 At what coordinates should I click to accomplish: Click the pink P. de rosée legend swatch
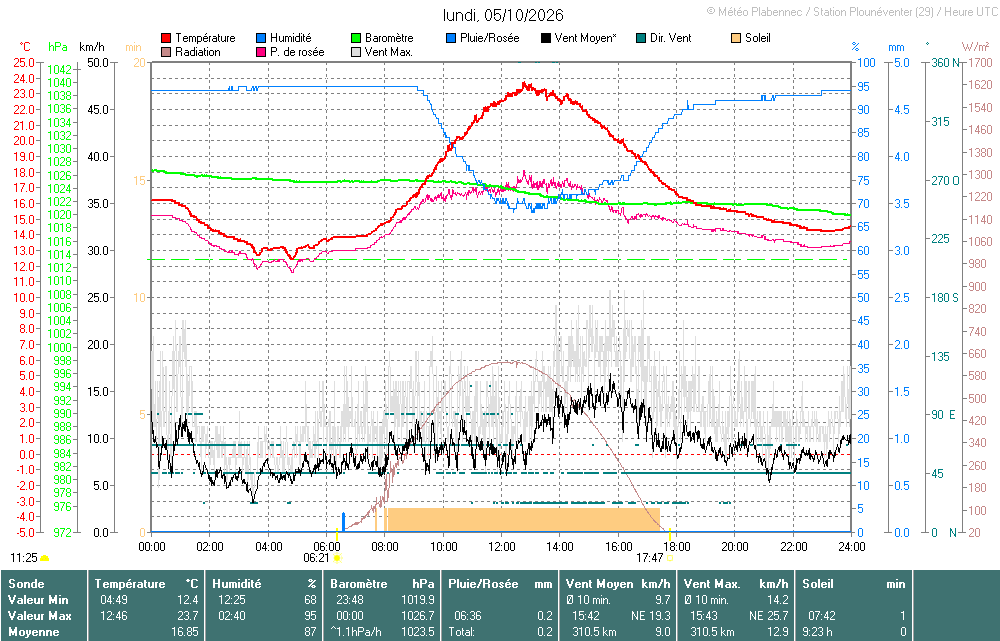pyautogui.click(x=261, y=52)
